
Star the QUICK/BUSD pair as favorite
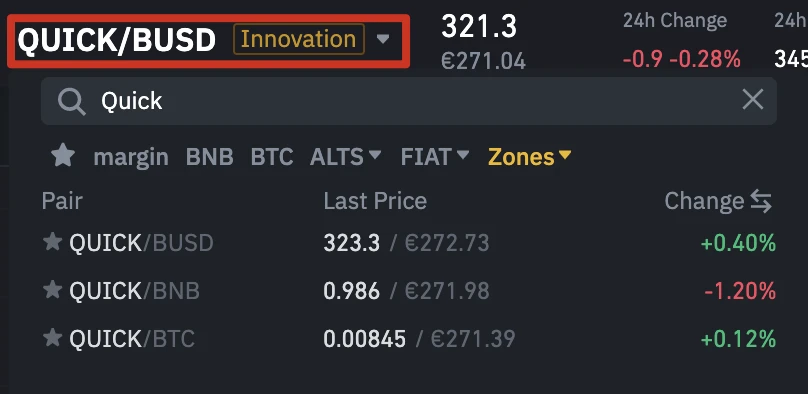tap(52, 242)
